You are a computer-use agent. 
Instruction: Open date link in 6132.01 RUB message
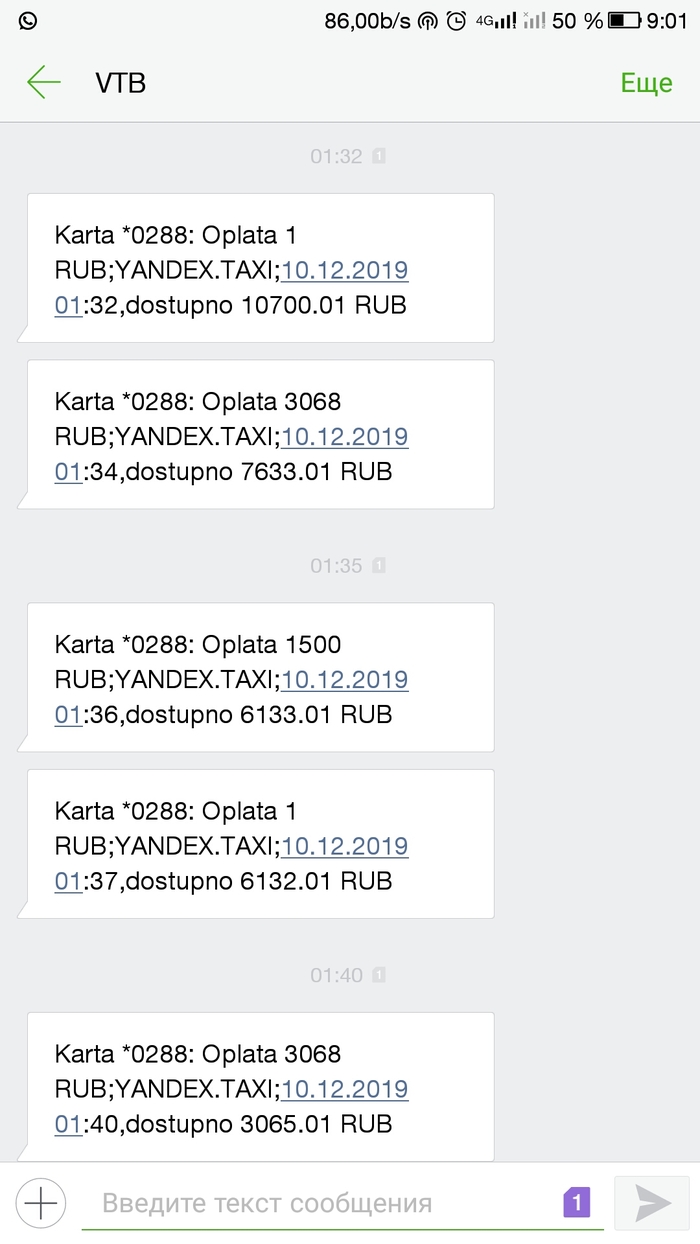(x=344, y=846)
